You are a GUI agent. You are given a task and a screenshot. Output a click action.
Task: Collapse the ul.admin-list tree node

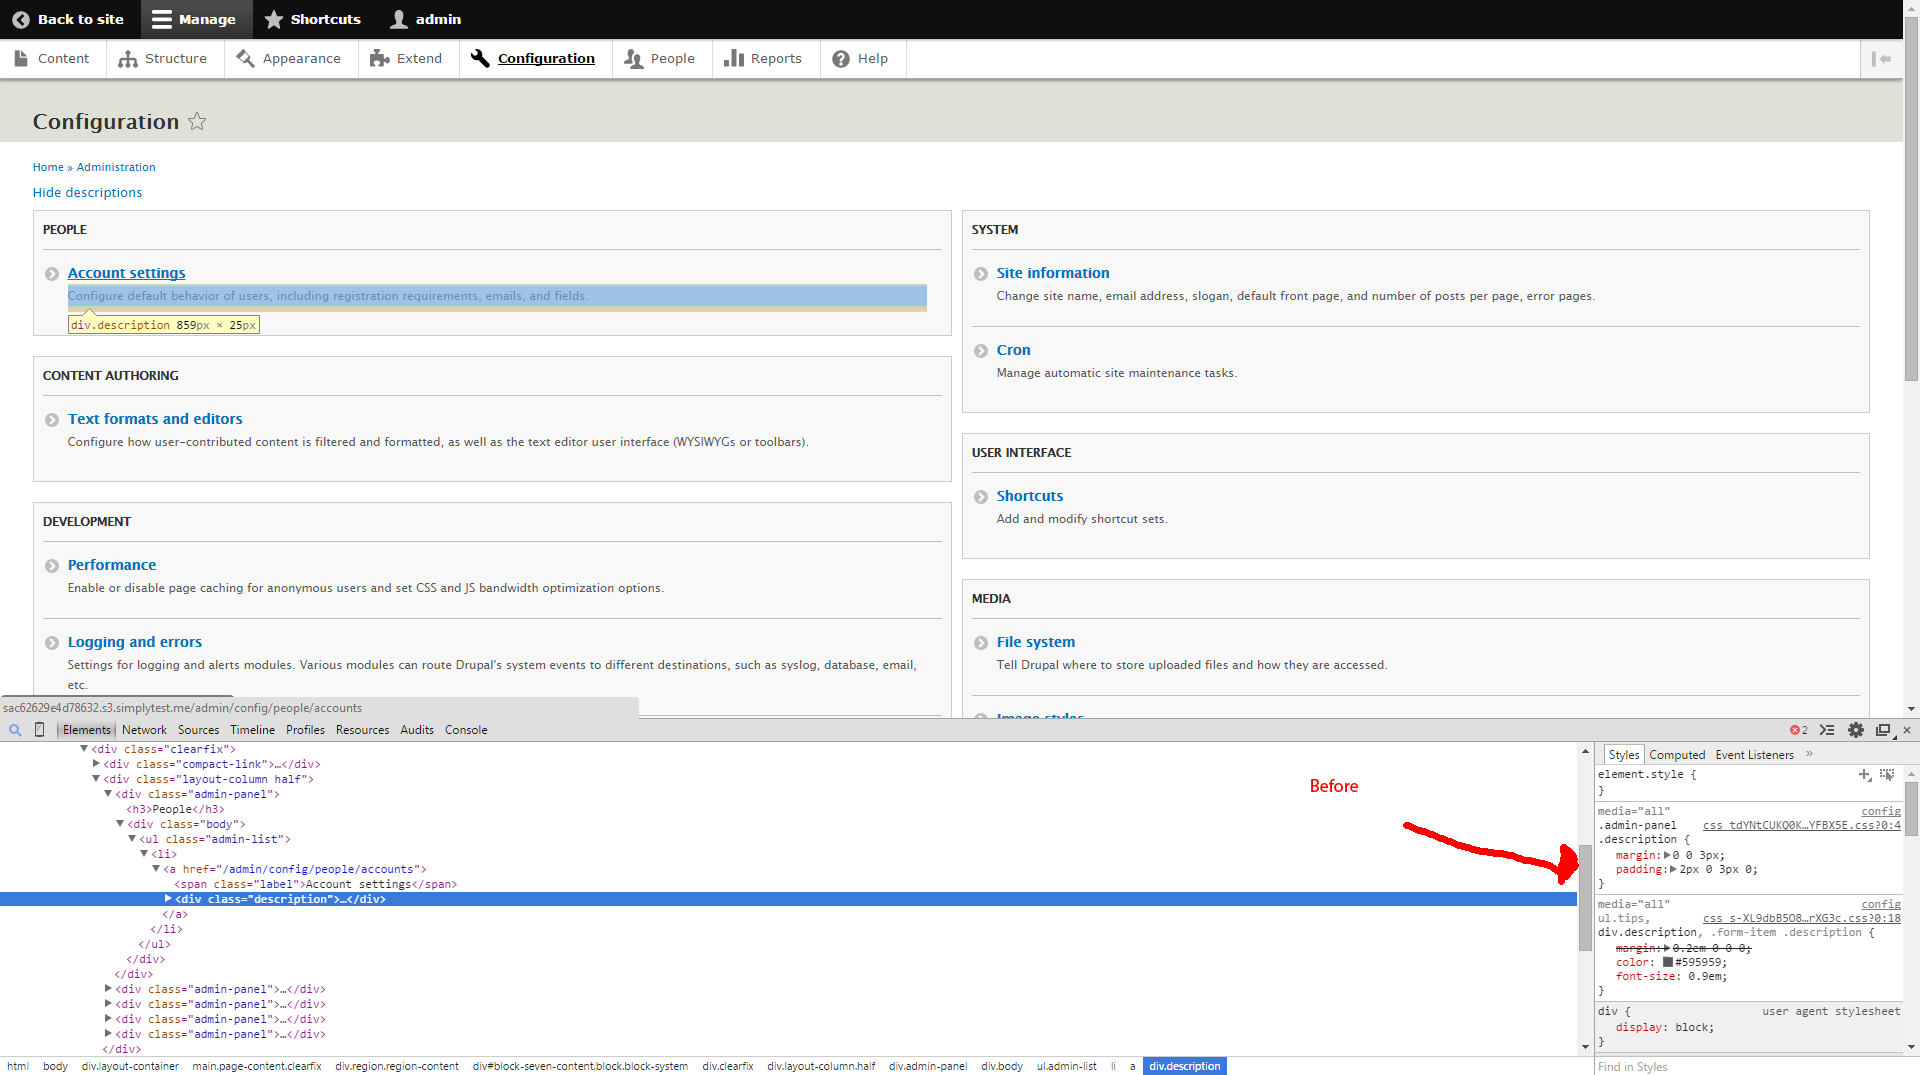(134, 839)
